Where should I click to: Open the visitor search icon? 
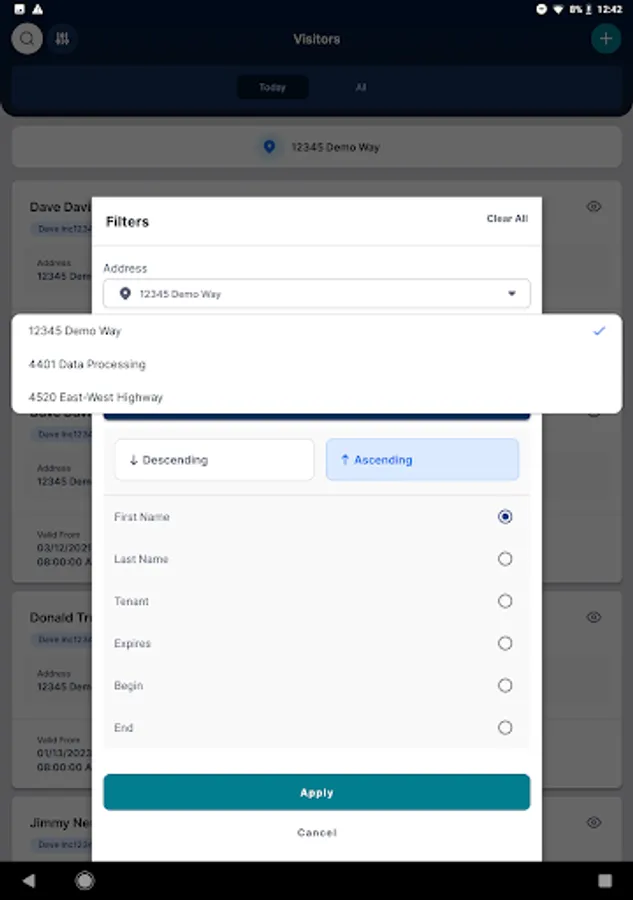click(x=27, y=39)
